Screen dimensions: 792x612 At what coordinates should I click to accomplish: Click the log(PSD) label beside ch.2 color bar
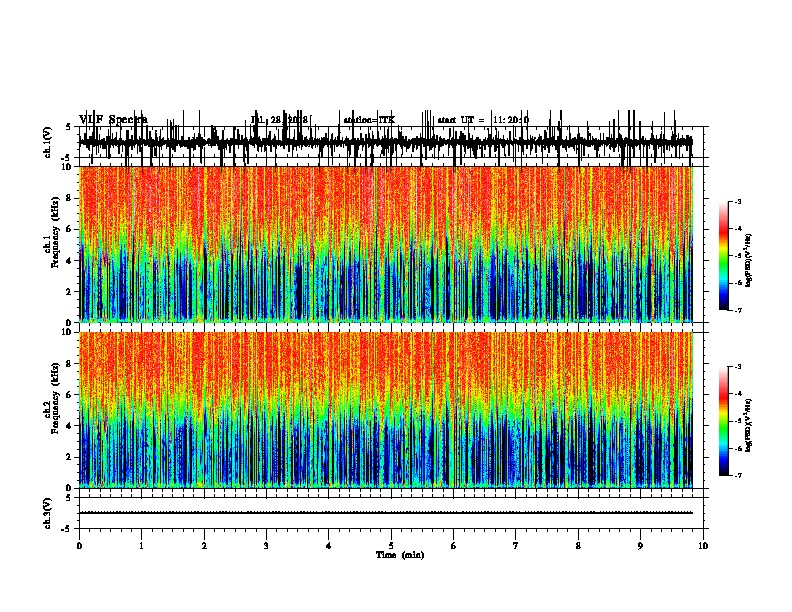[749, 425]
